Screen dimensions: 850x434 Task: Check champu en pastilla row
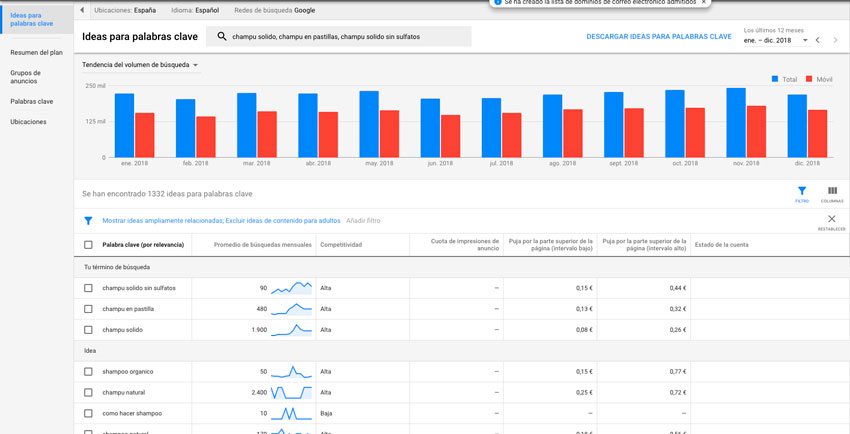88,309
